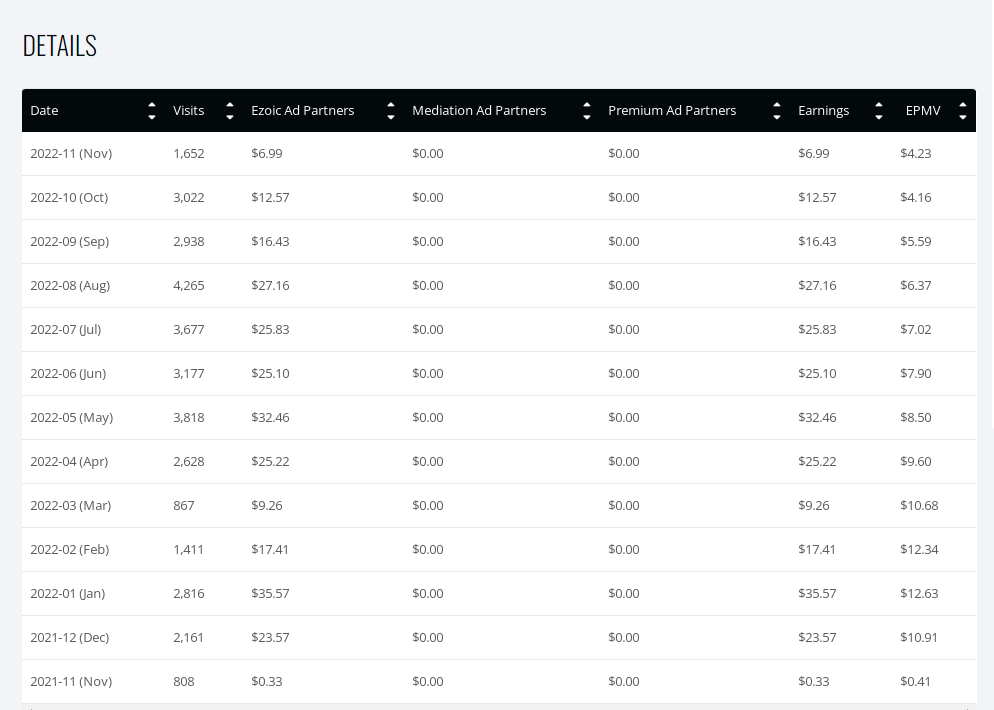Click visits value 4,265

pyautogui.click(x=189, y=285)
